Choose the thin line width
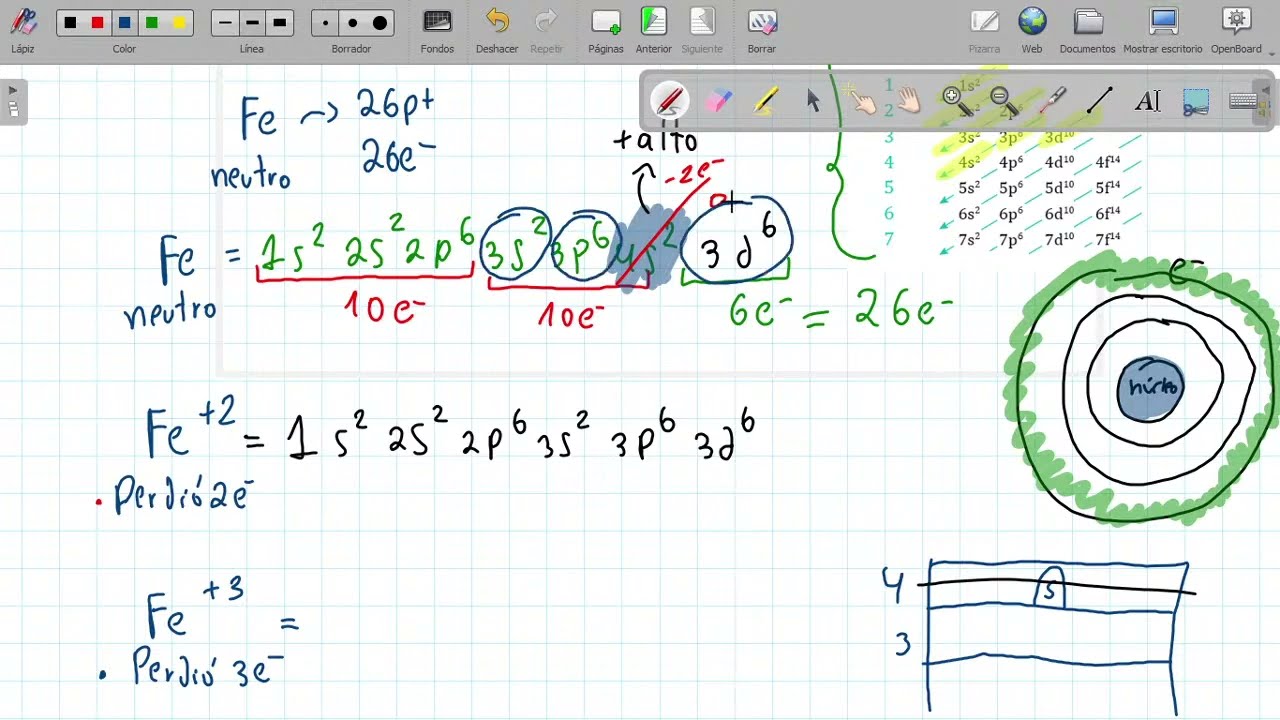This screenshot has width=1280, height=720. coord(225,22)
